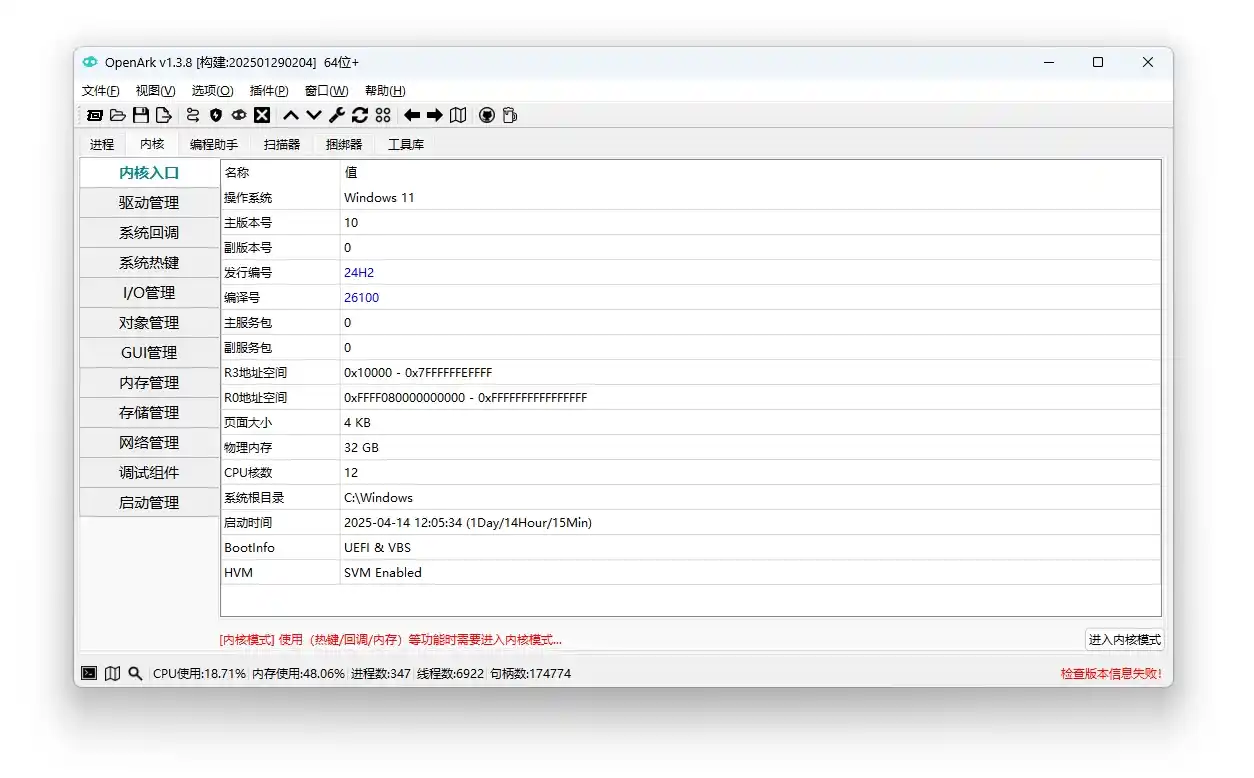Switch to the 编程助手 tab
Screen dimensions: 1254x778
pyautogui.click(x=214, y=144)
